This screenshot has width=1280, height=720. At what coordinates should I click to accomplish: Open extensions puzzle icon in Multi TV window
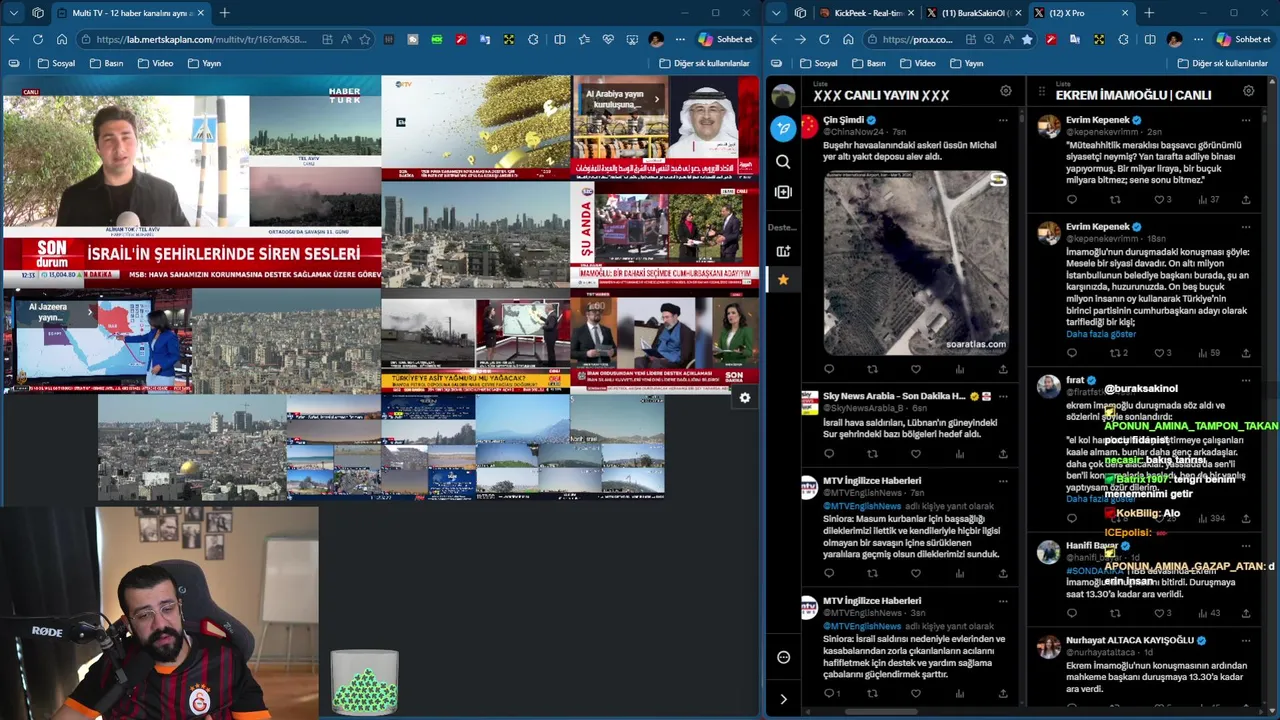click(x=533, y=39)
